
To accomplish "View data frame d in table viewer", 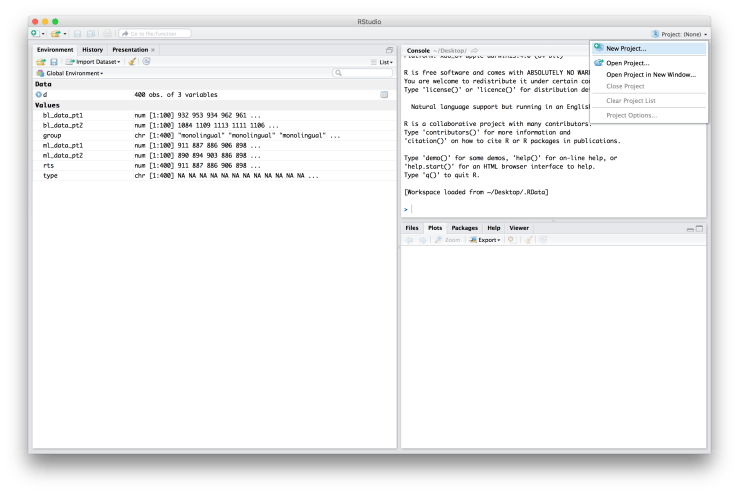I will [385, 95].
